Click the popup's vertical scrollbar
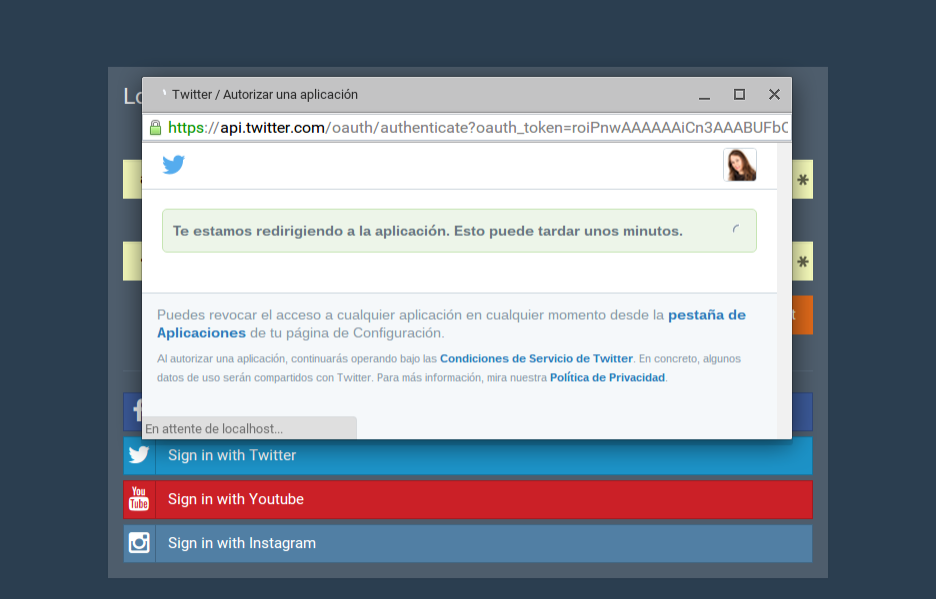The image size is (936, 599). pyautogui.click(x=784, y=291)
